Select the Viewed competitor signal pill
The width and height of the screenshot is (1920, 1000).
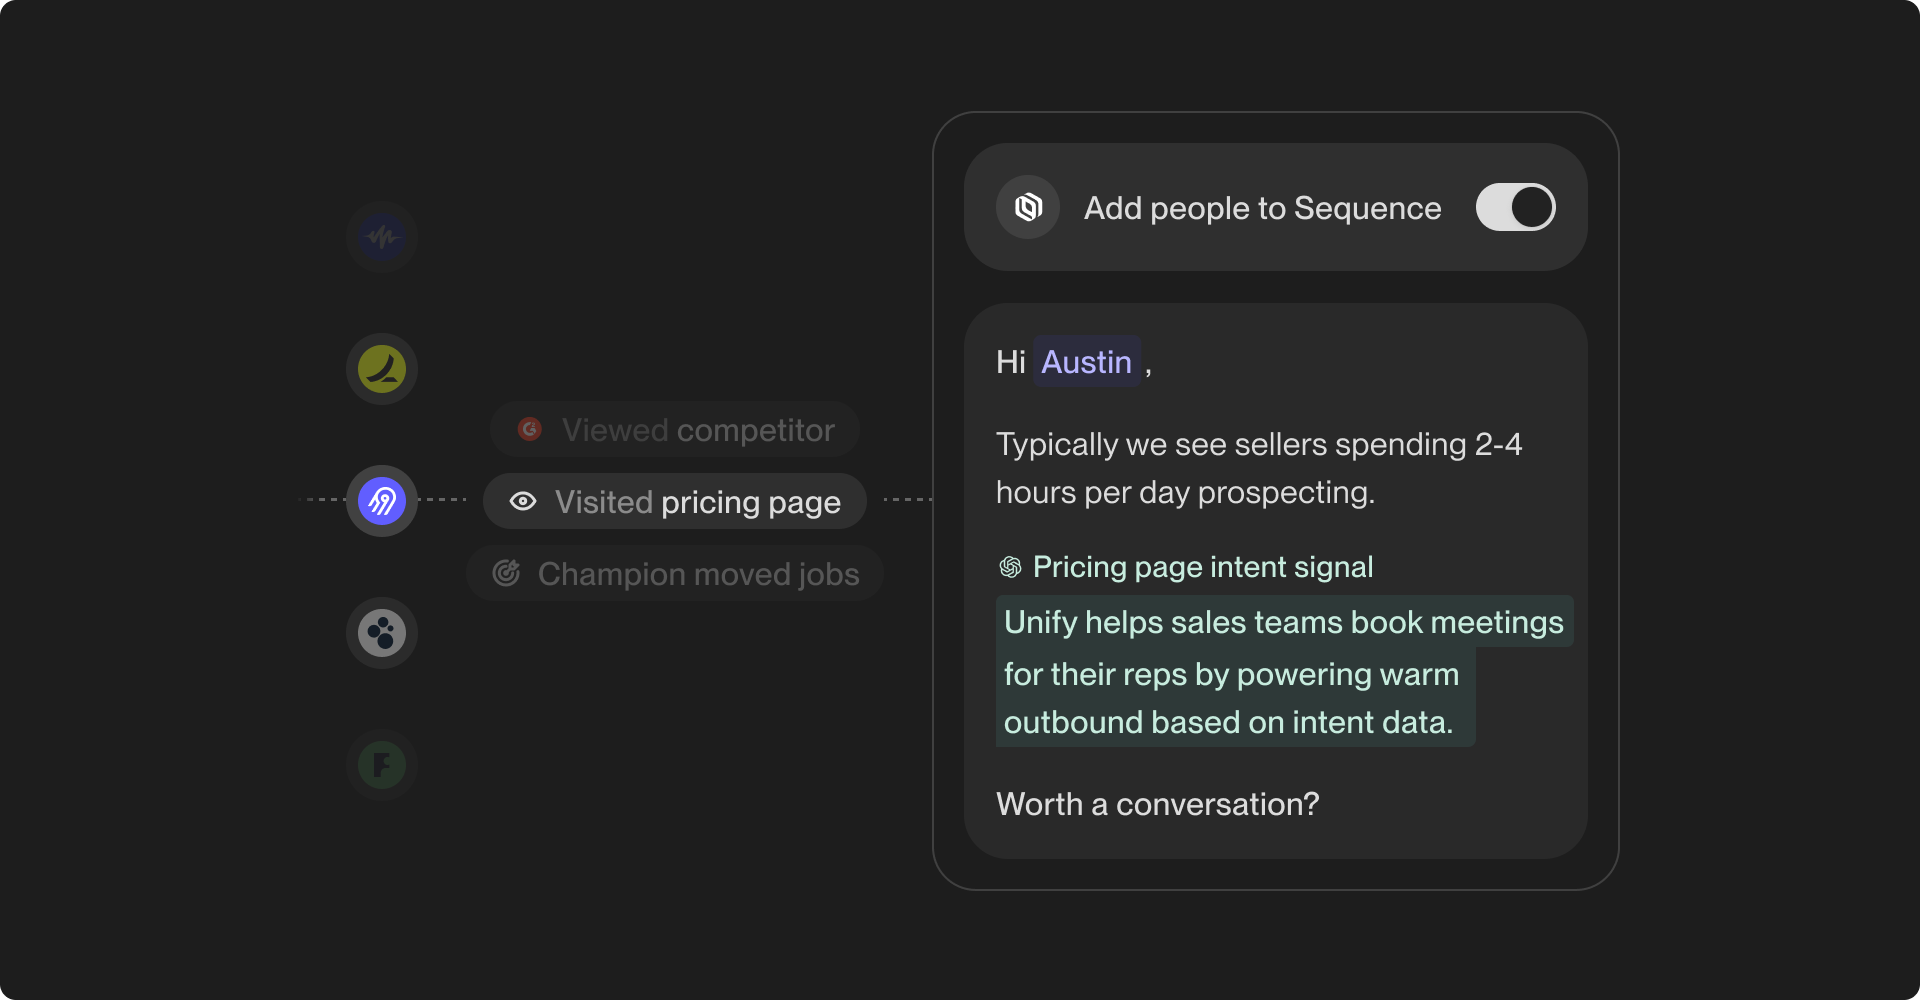pos(675,429)
